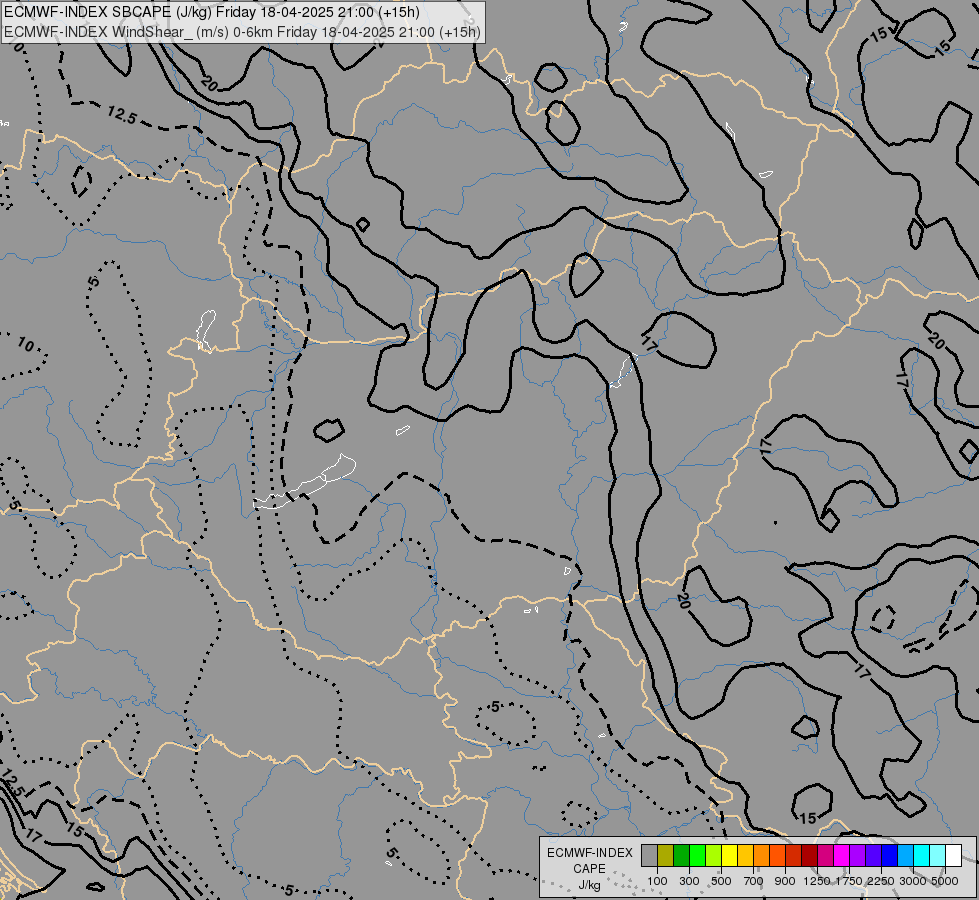Choose the pure blue swatch right of 2250
Screen dimensions: 979x900
coord(890,855)
